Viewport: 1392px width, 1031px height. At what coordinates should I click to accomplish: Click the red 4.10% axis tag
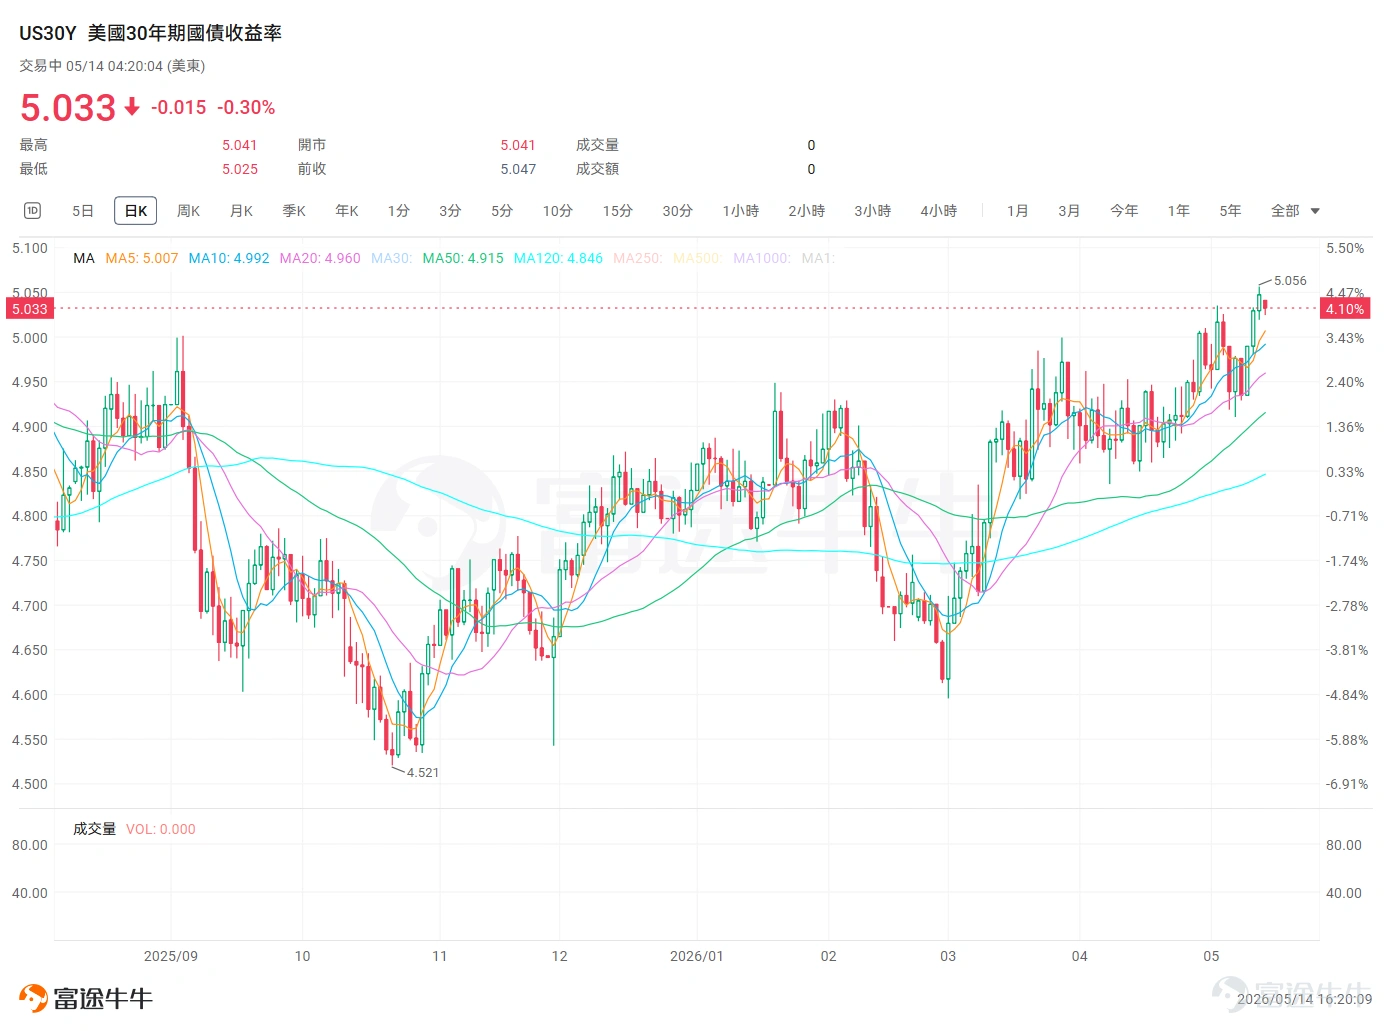click(1345, 309)
